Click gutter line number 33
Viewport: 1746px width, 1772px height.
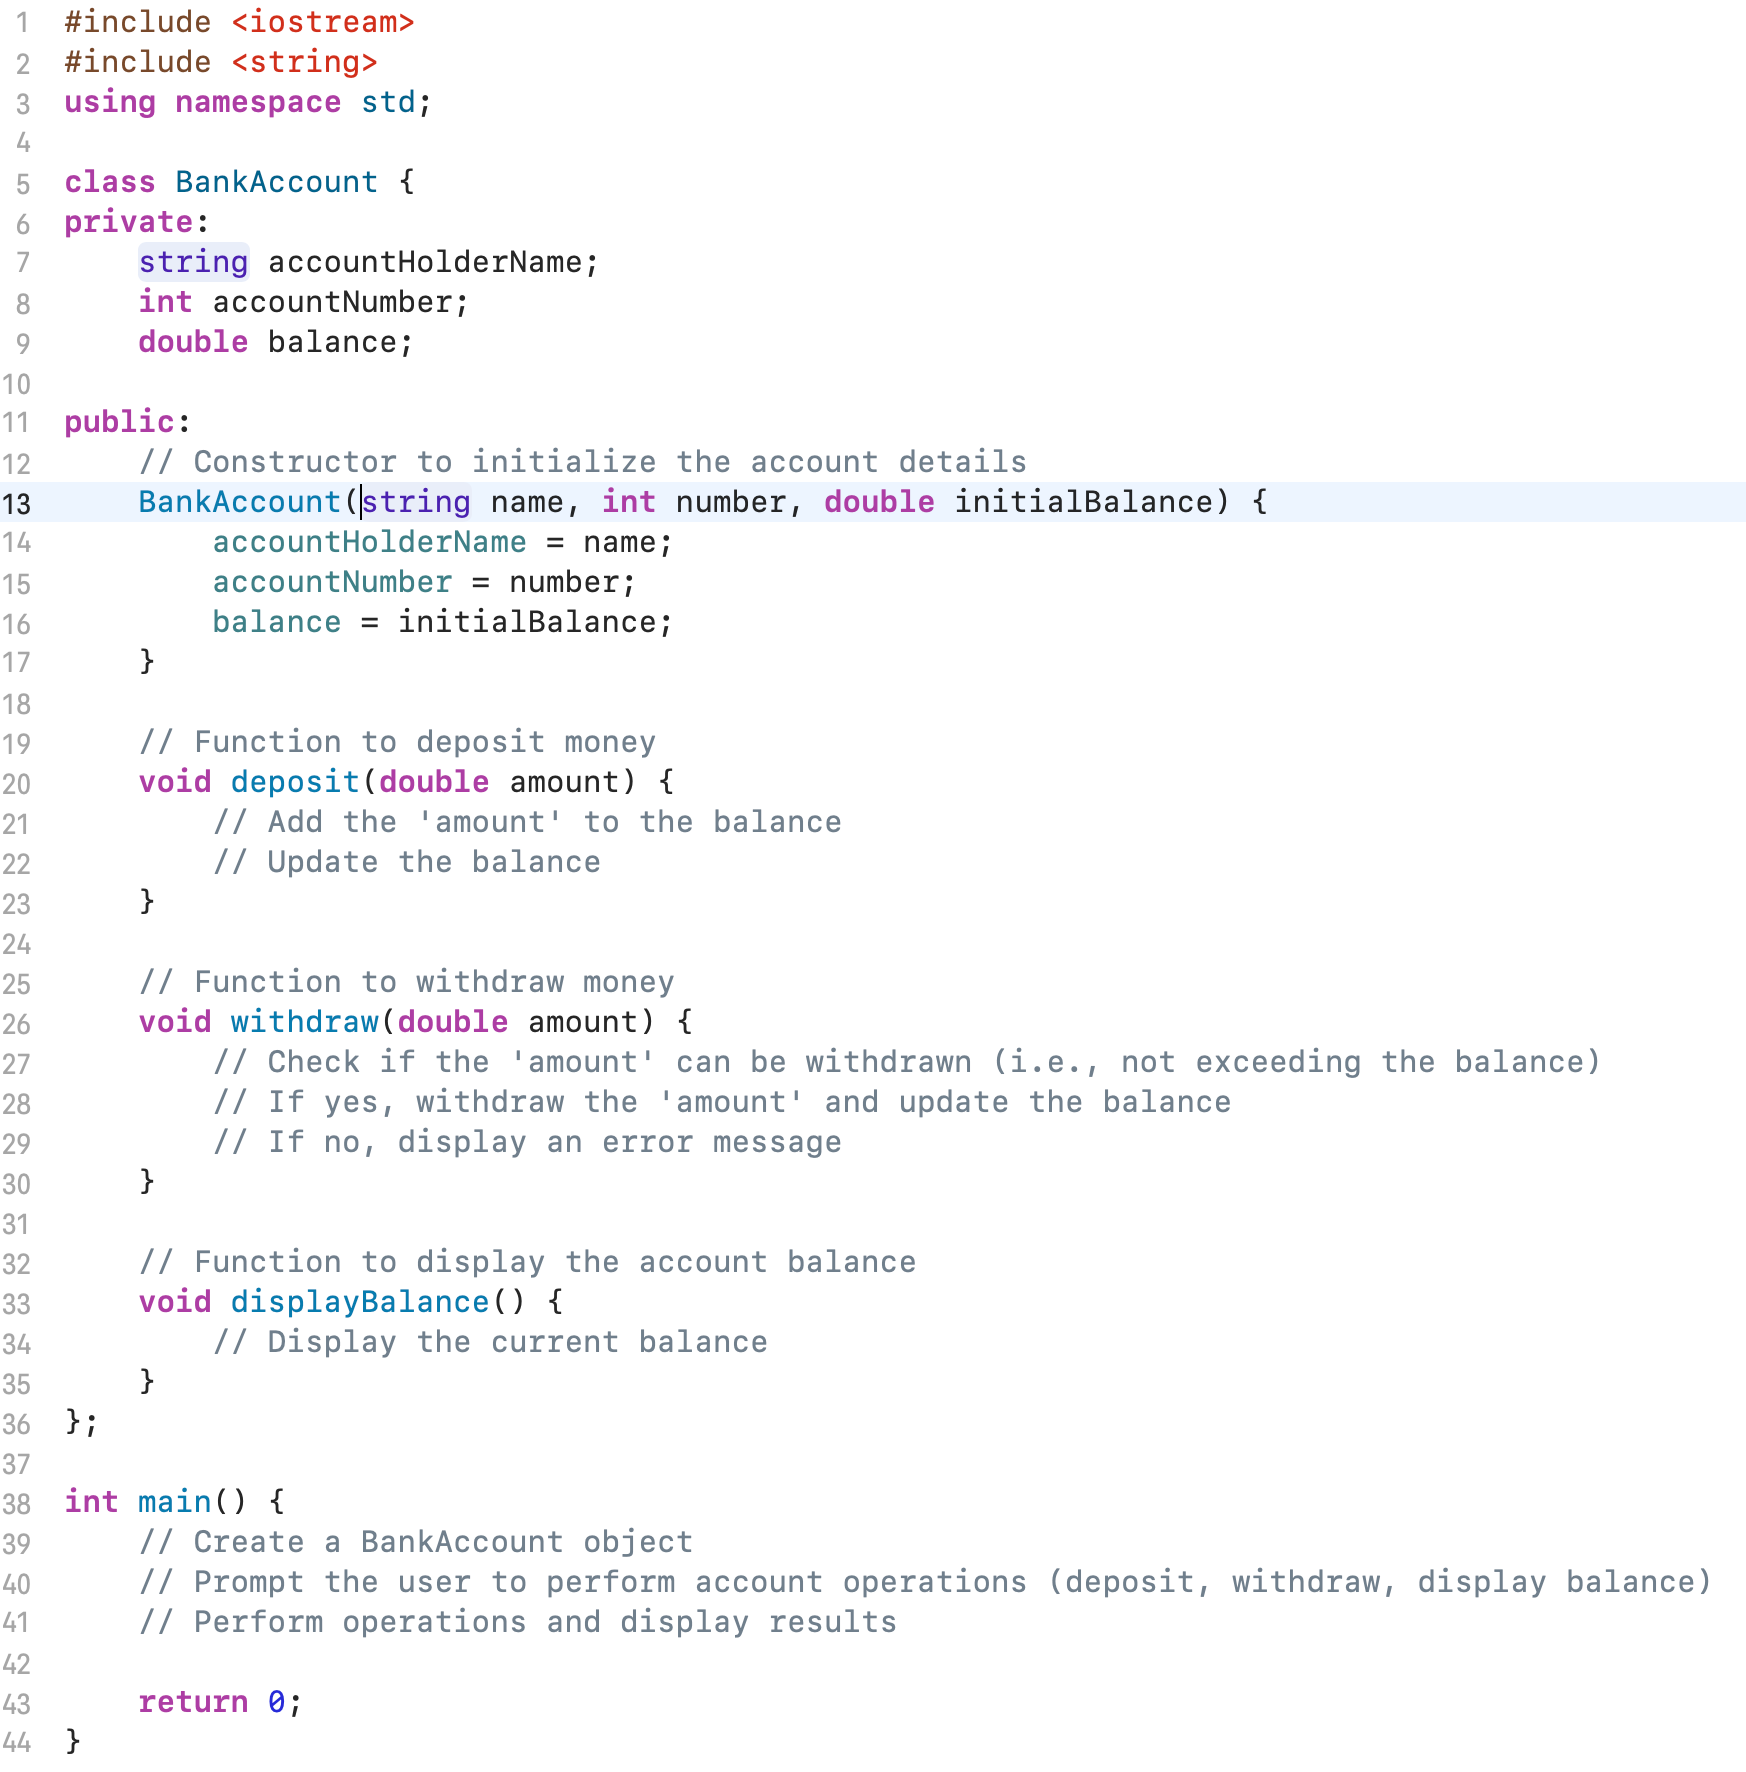(17, 1303)
